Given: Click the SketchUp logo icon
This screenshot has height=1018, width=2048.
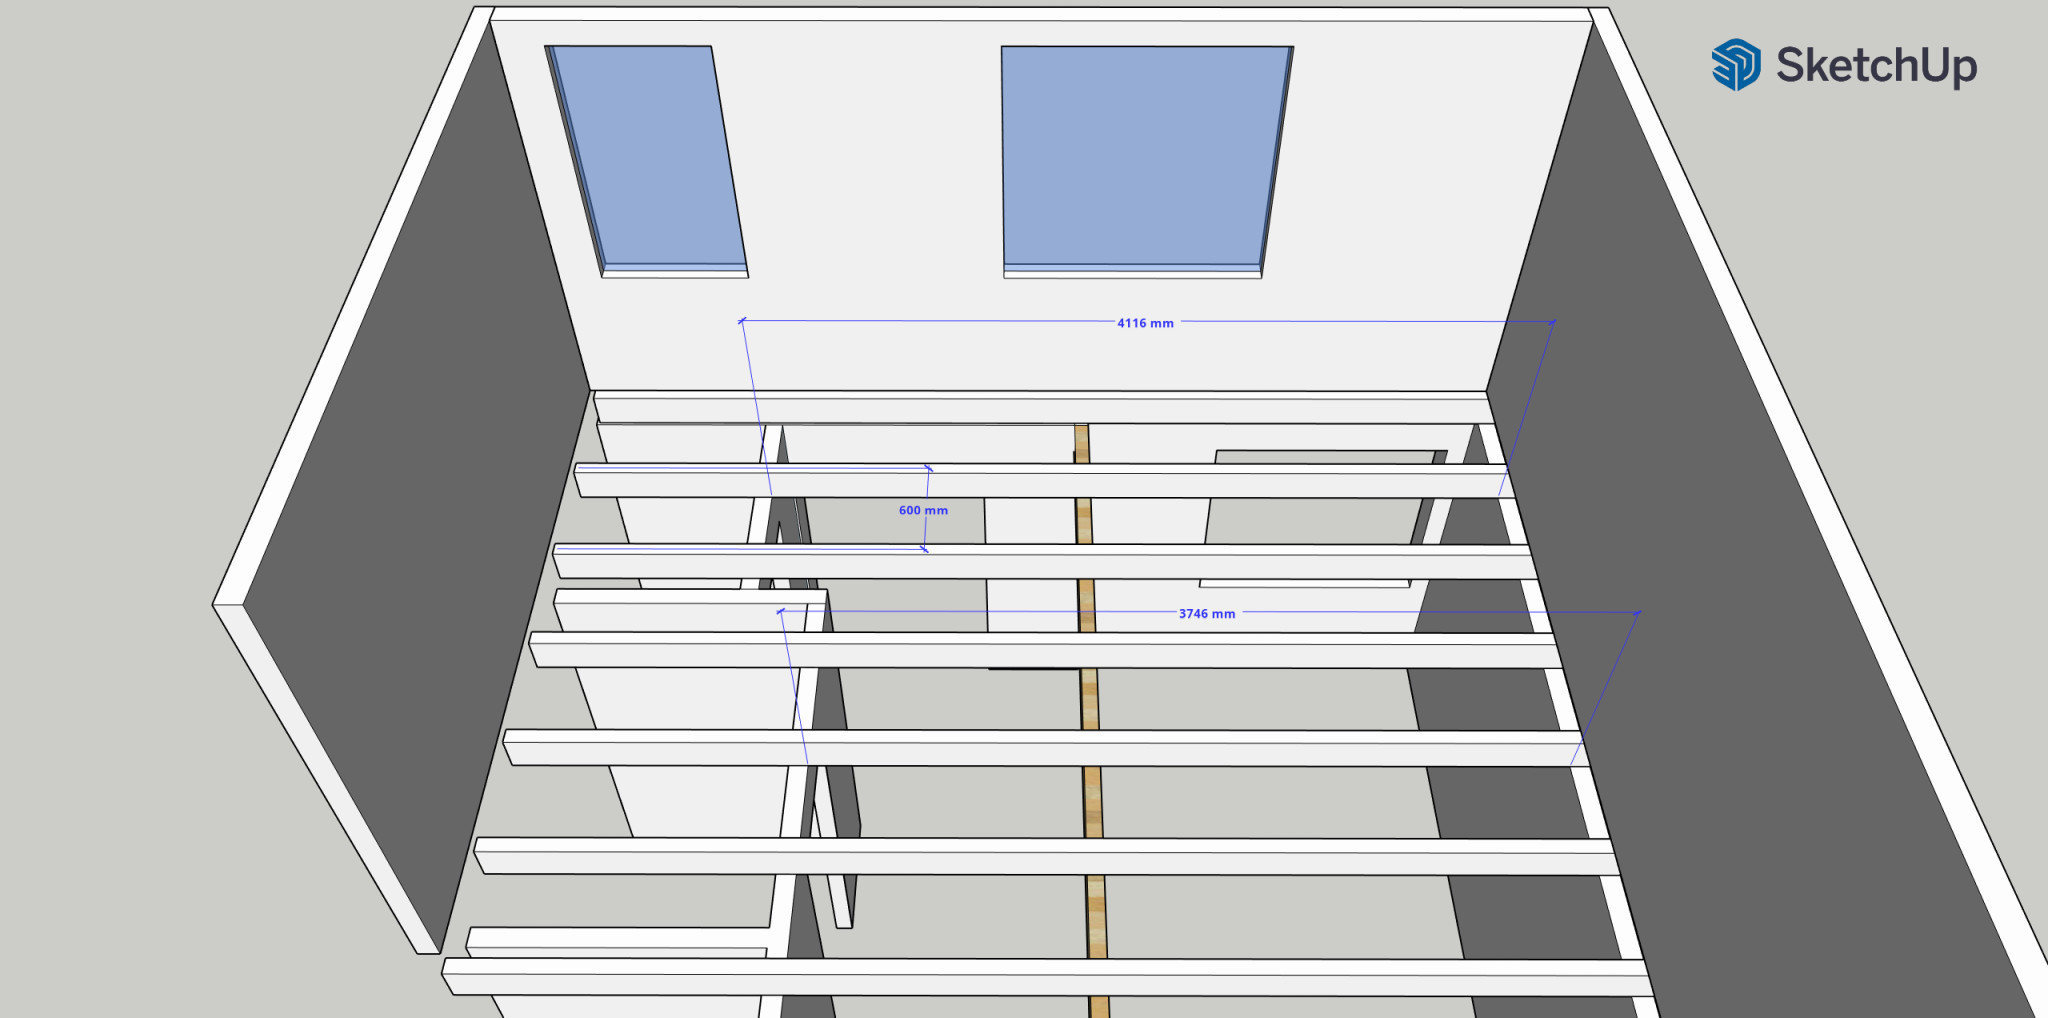Looking at the screenshot, I should [x=1735, y=65].
